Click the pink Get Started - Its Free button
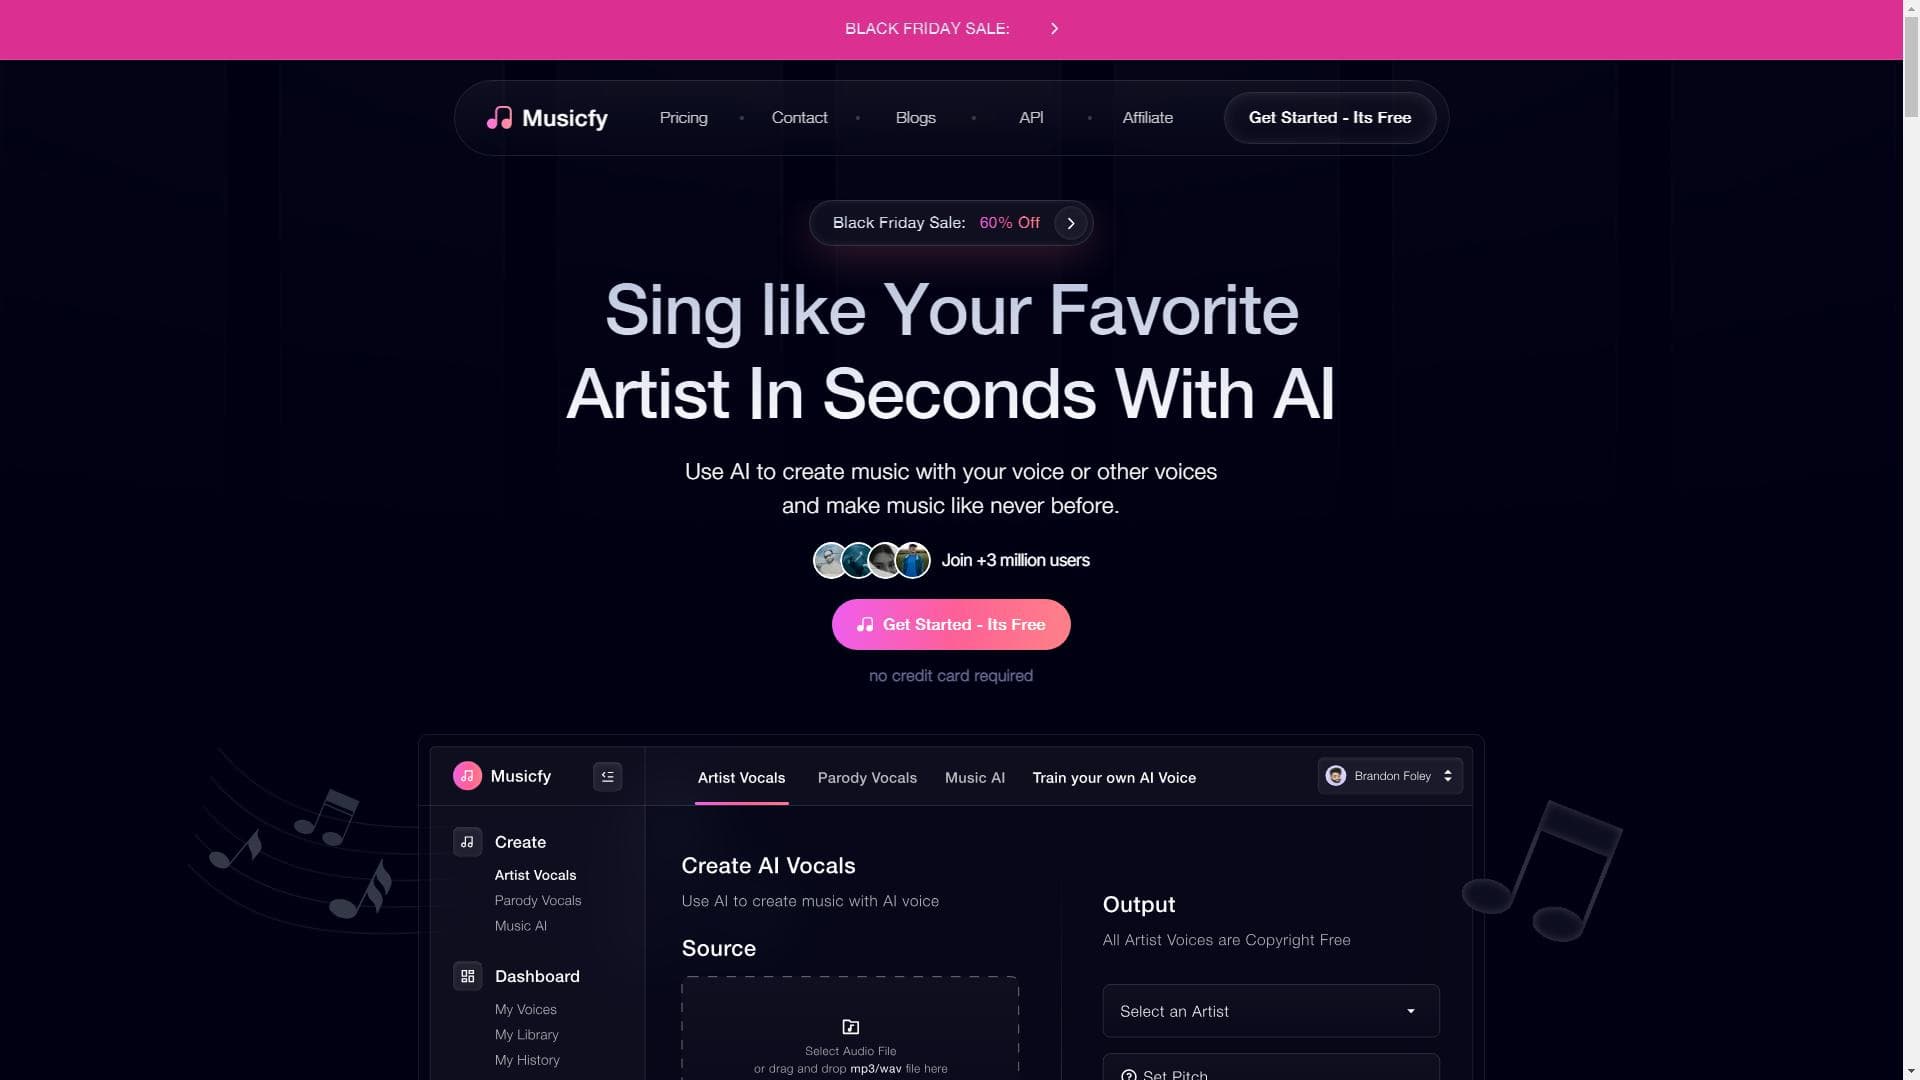 click(x=951, y=625)
